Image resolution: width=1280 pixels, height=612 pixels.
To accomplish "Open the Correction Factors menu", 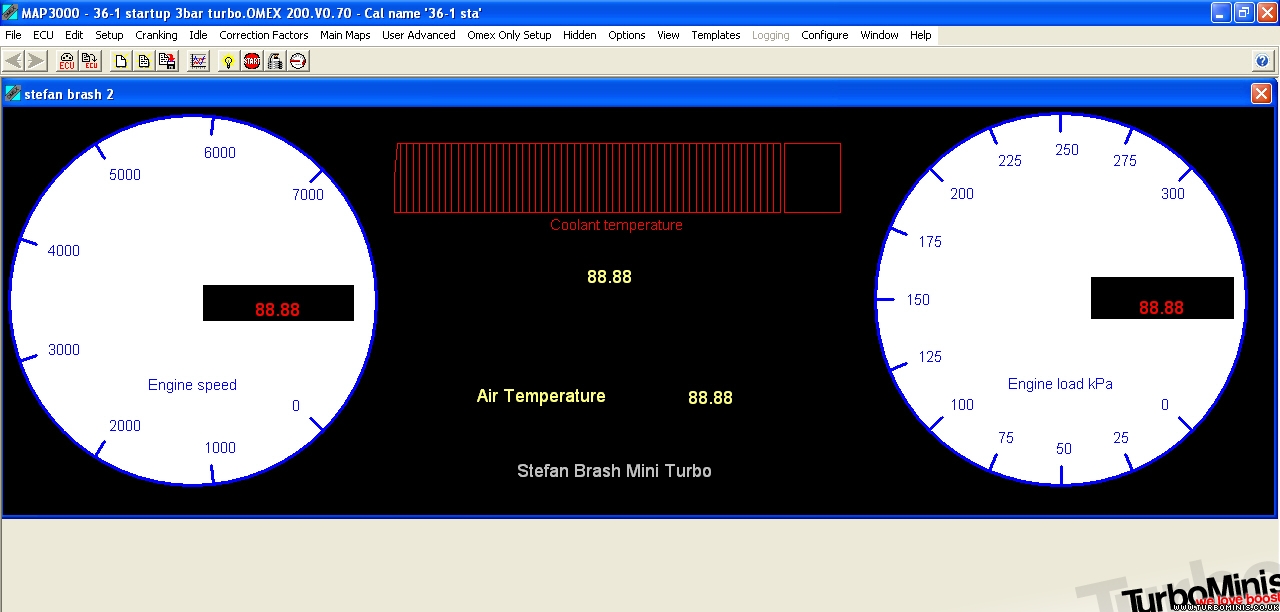I will [264, 35].
